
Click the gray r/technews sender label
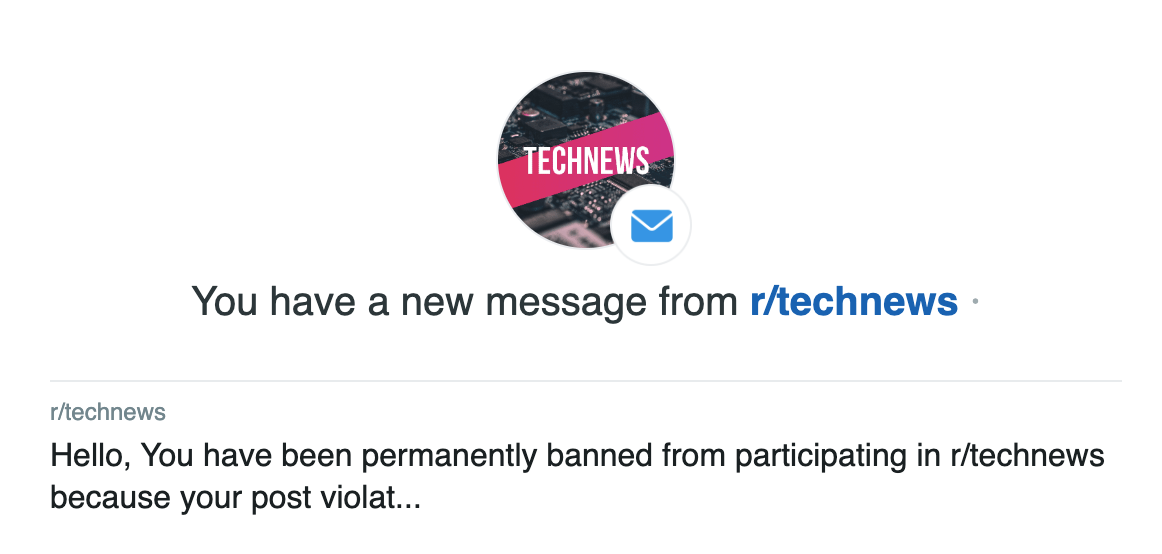pyautogui.click(x=108, y=412)
